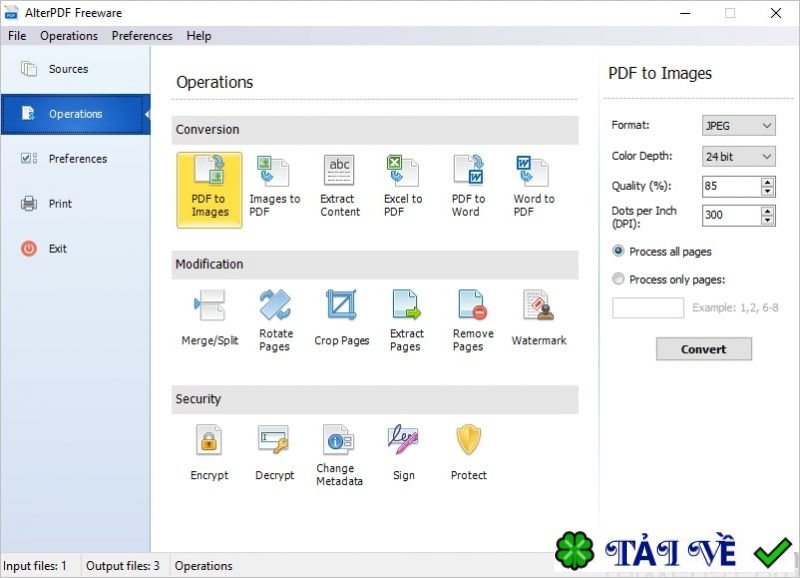Click the Quality (%) input field

pyautogui.click(x=732, y=186)
